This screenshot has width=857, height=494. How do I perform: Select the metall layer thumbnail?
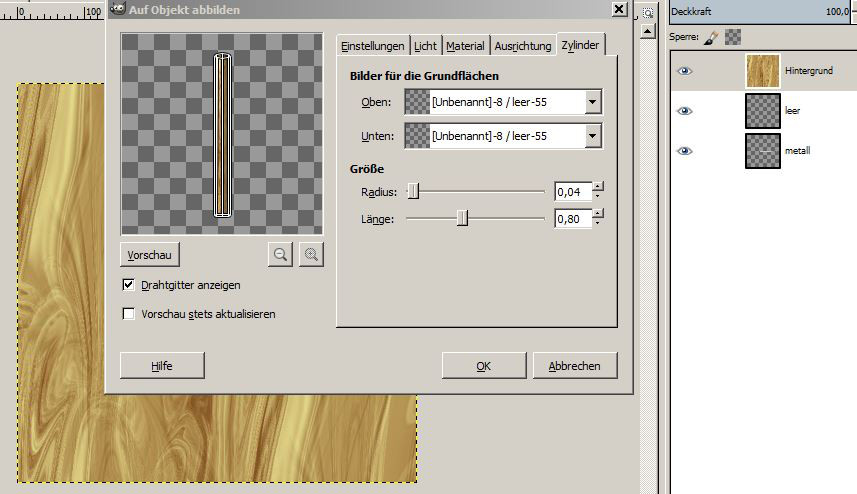763,151
